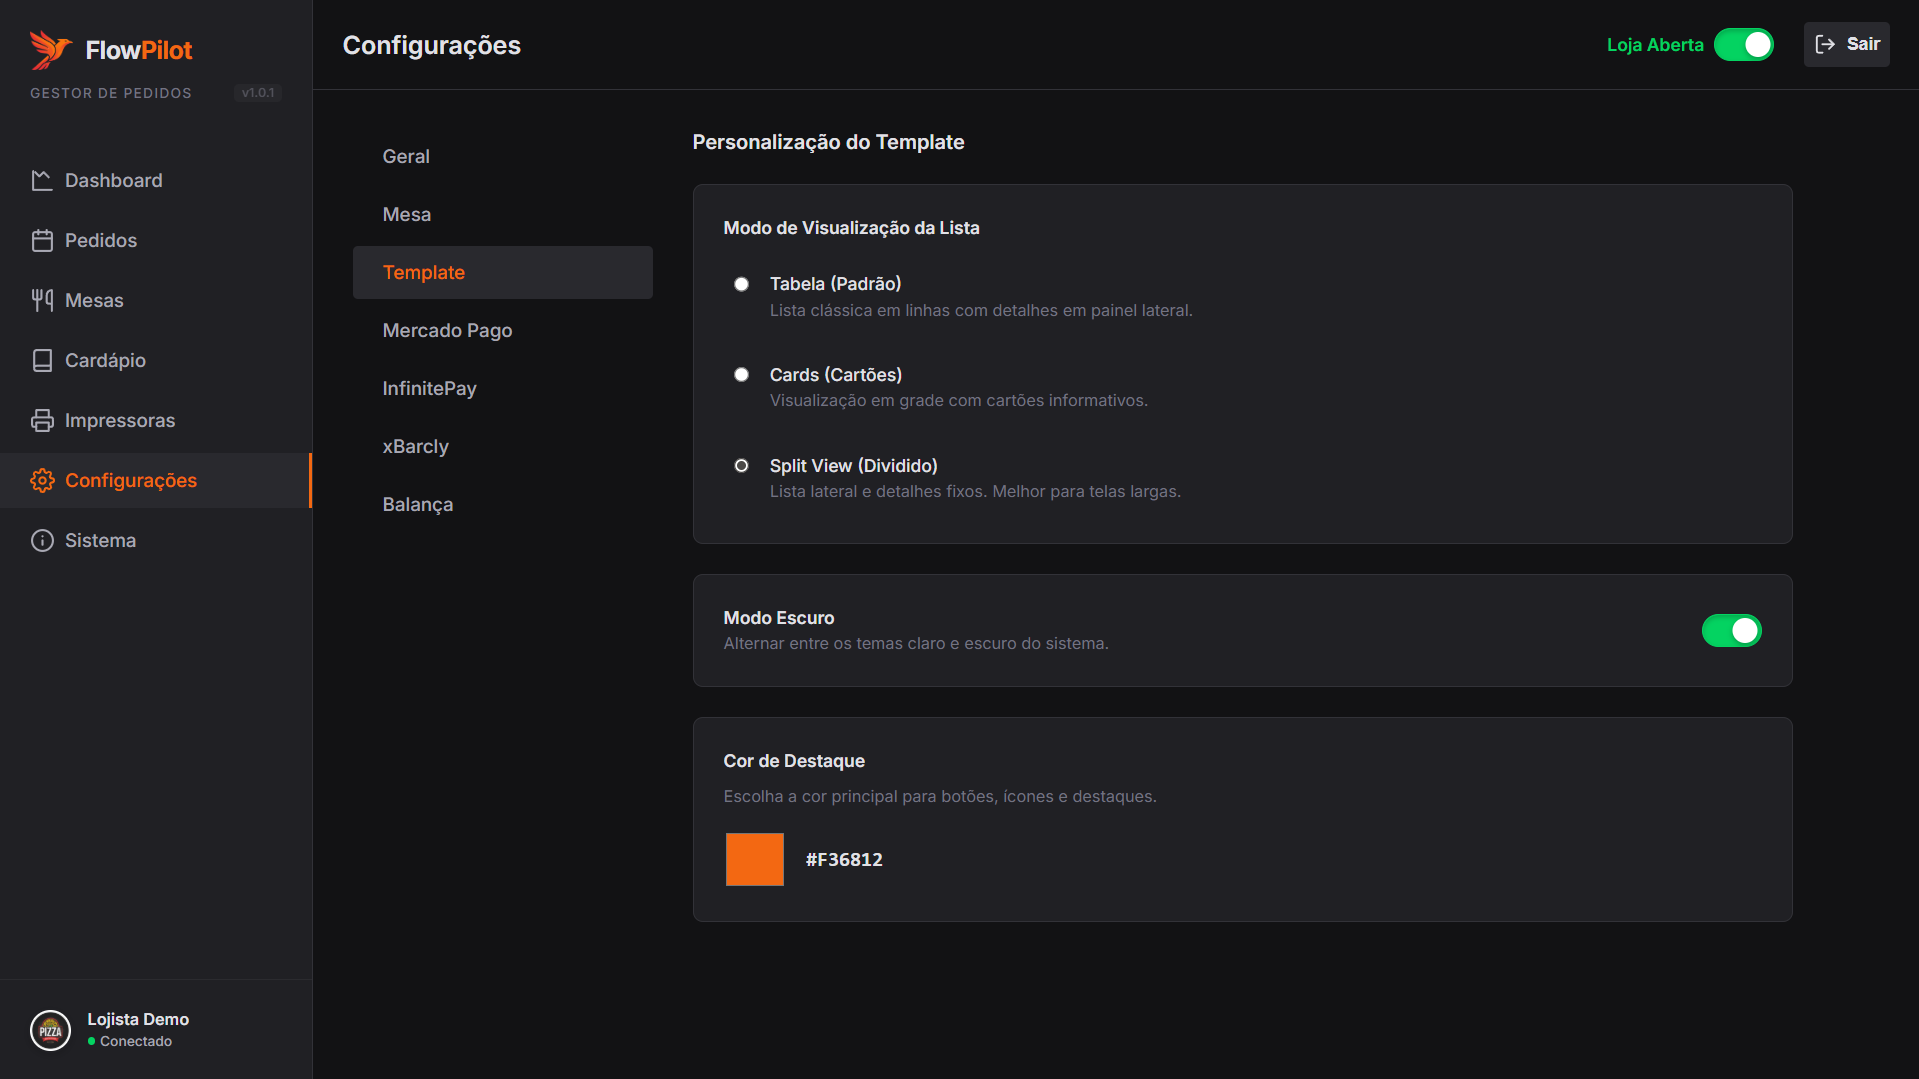Click the Dashboard chart icon
The width and height of the screenshot is (1919, 1079).
click(x=42, y=180)
